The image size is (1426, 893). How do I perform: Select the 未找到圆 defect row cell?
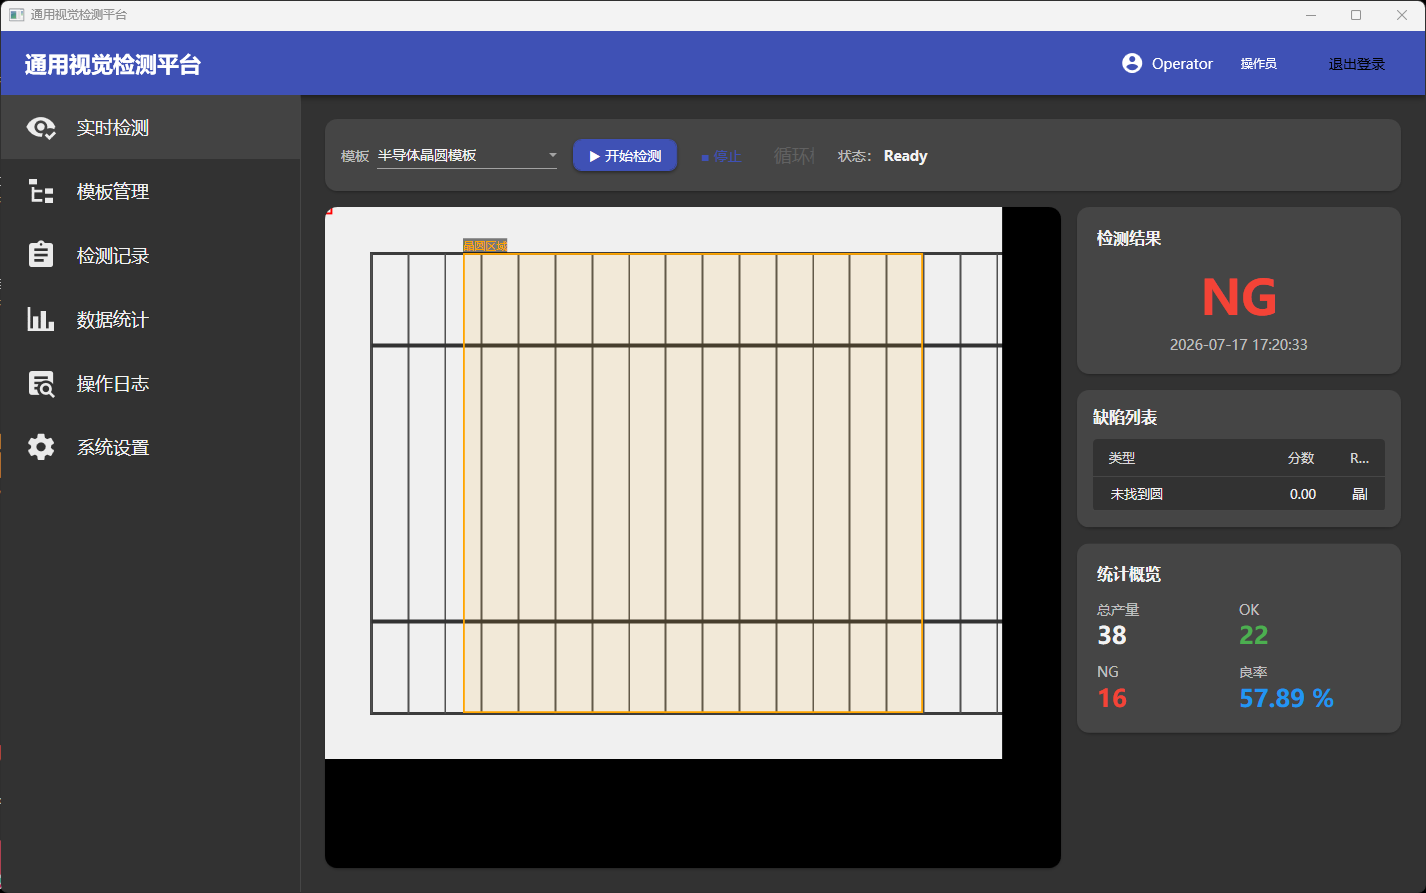(x=1136, y=494)
